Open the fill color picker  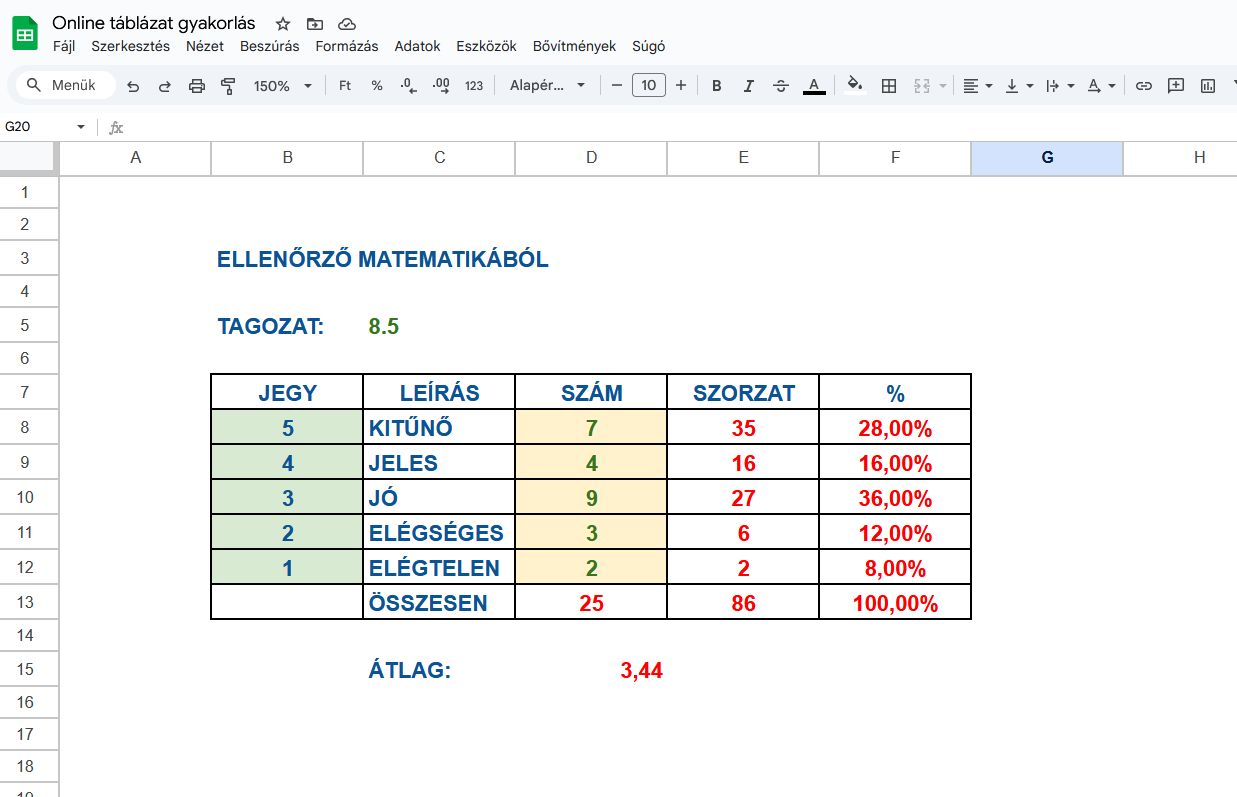tap(854, 86)
